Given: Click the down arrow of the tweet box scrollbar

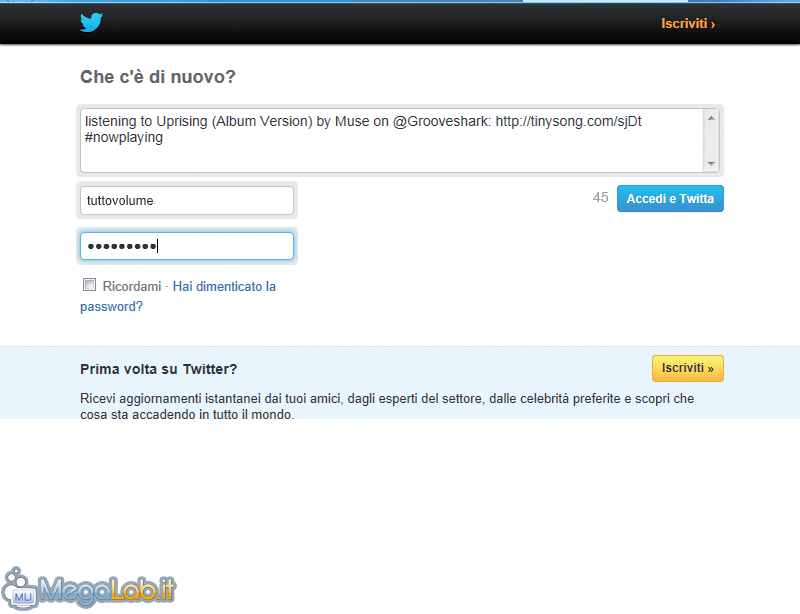Looking at the screenshot, I should pos(711,164).
